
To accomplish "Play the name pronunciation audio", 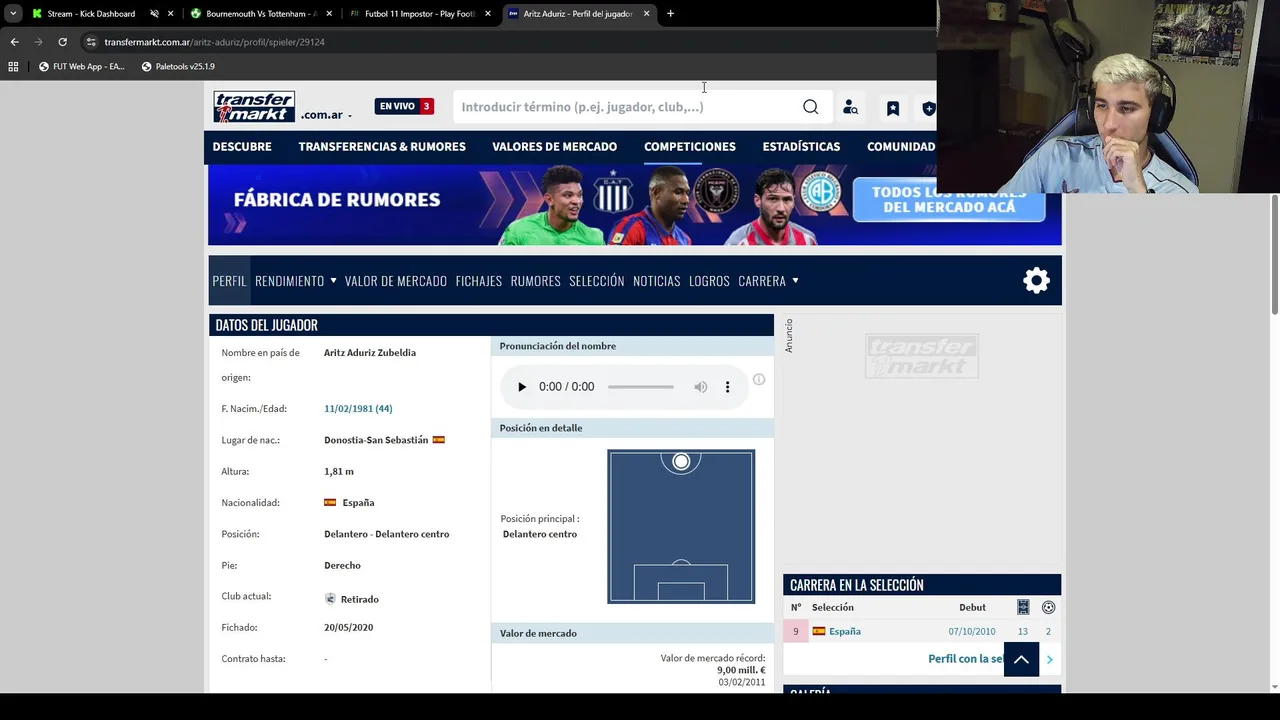I will (521, 387).
